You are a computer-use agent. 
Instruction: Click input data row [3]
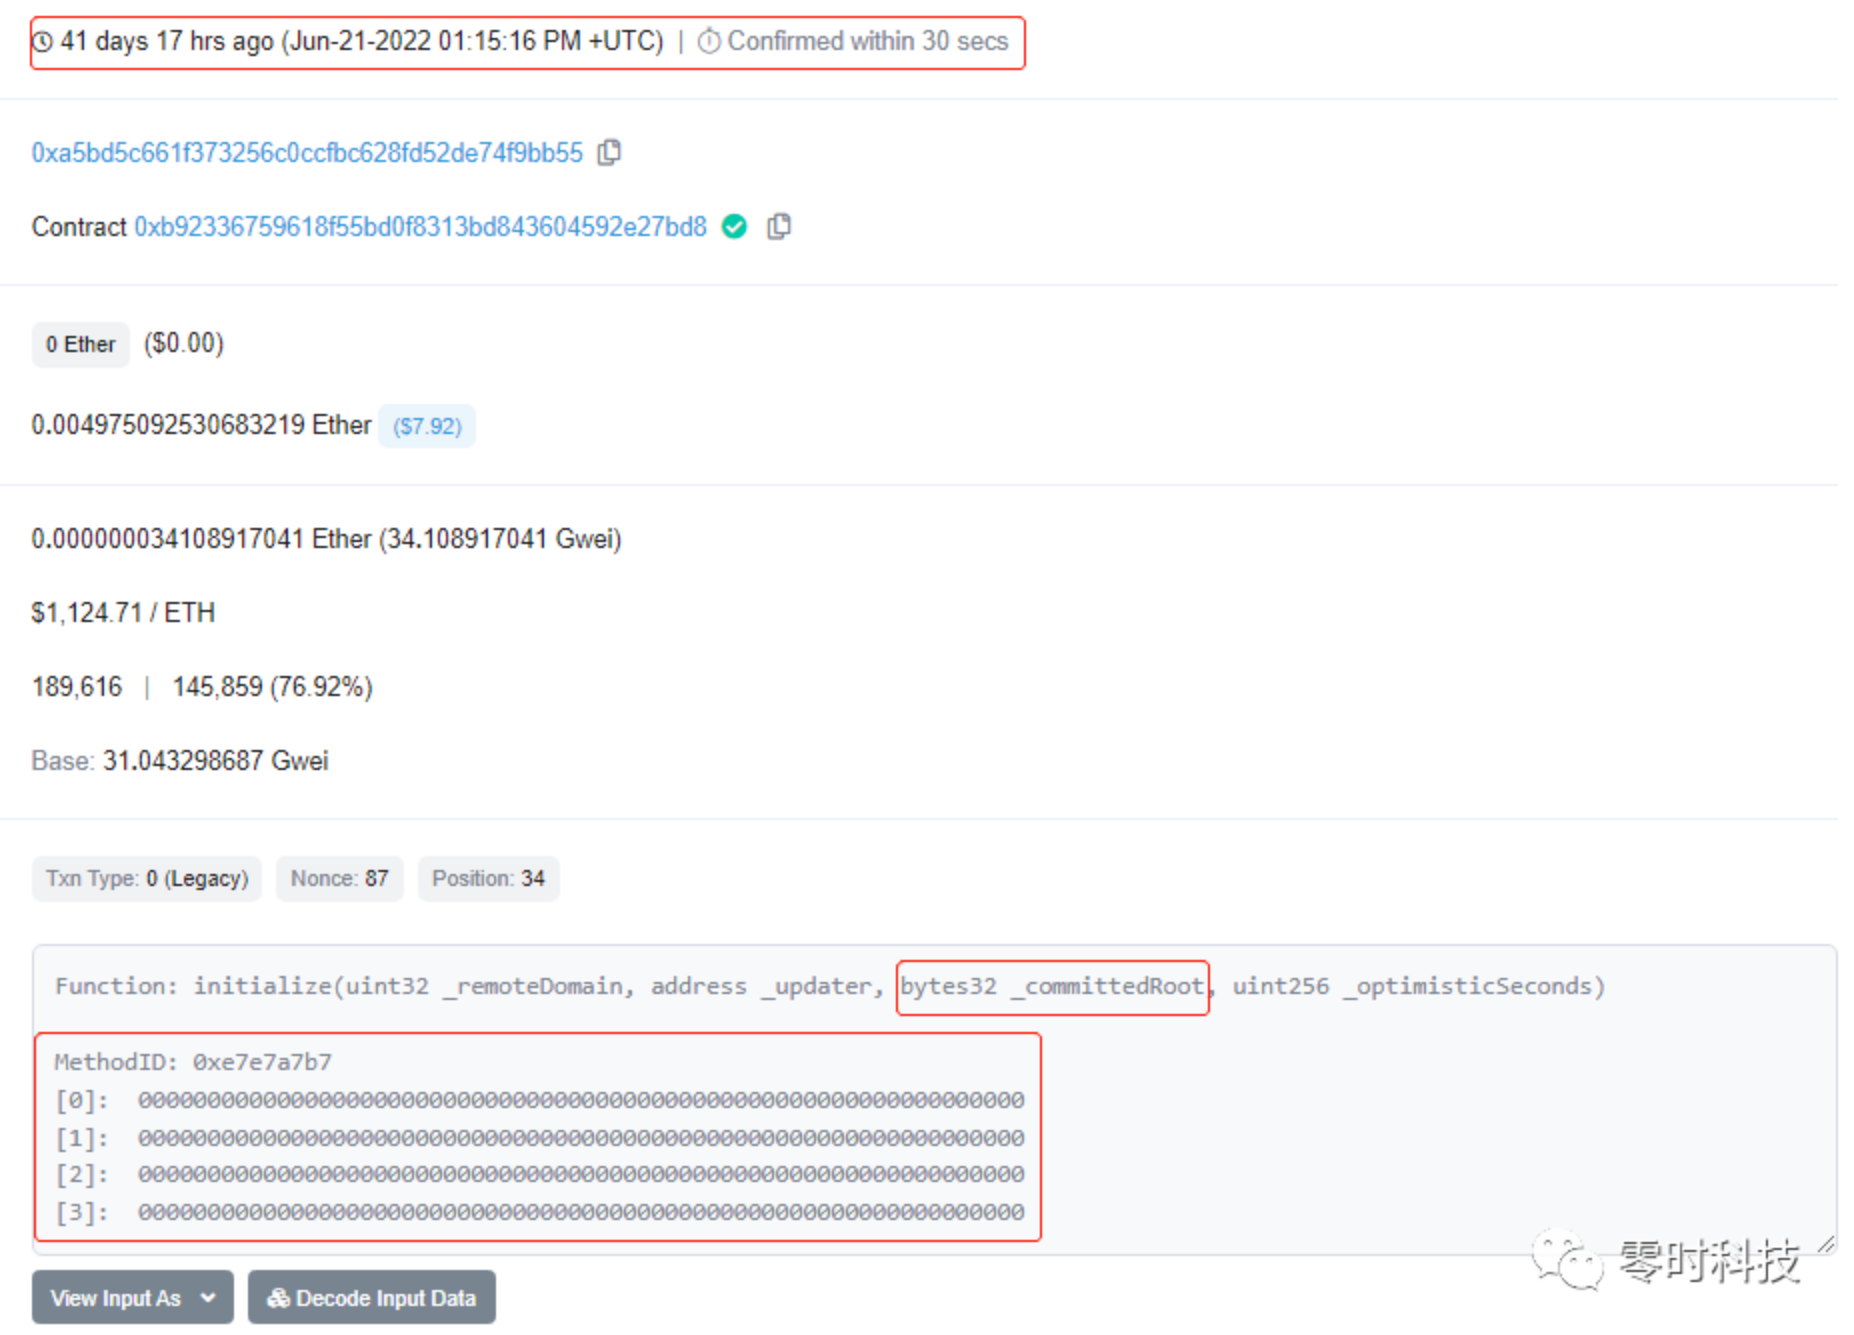[x=540, y=1212]
